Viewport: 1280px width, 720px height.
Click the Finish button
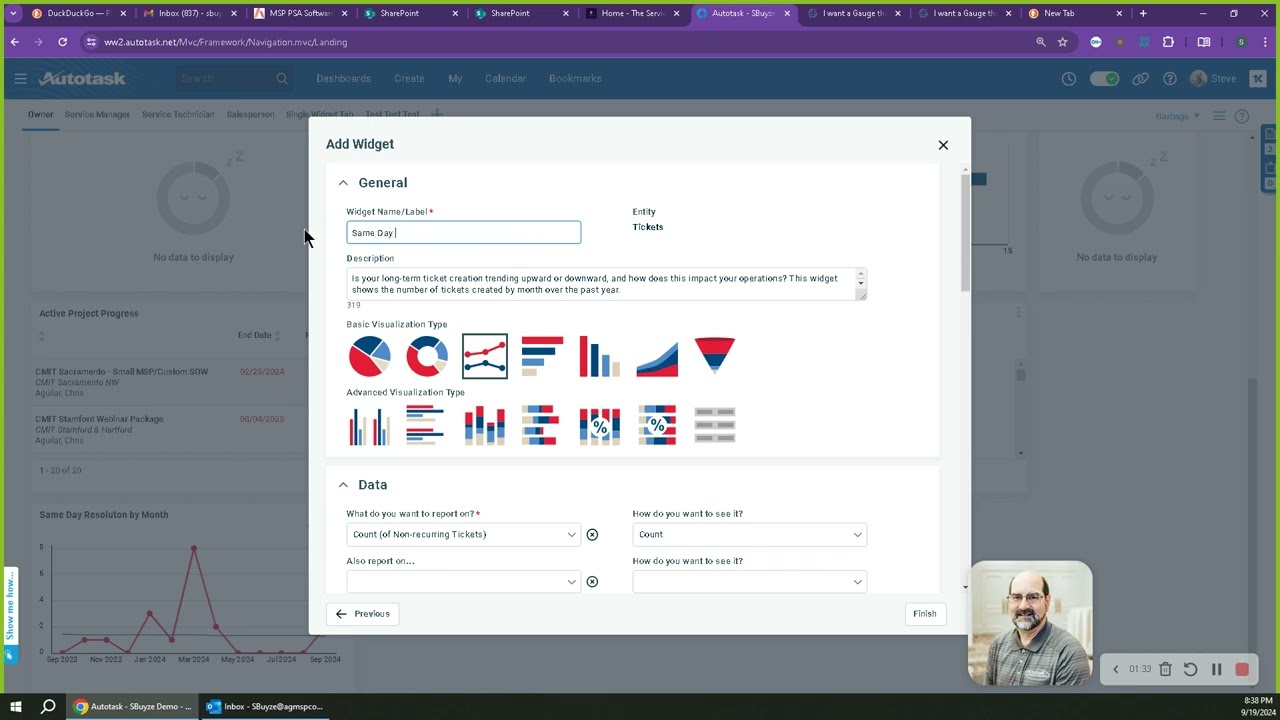[925, 614]
